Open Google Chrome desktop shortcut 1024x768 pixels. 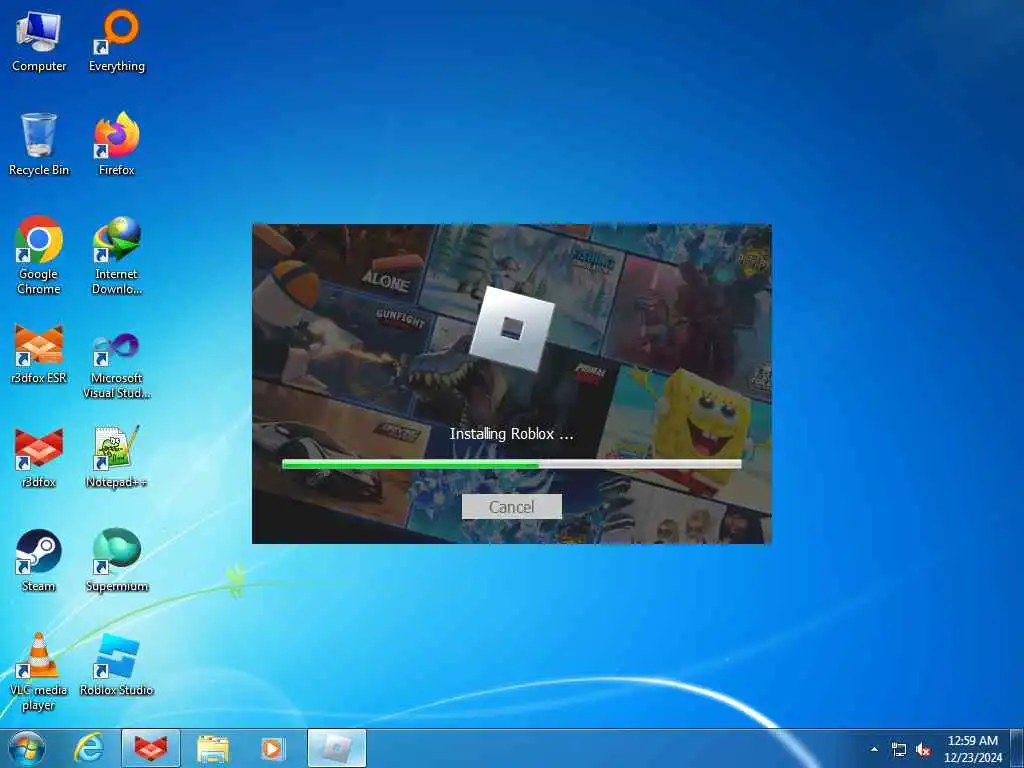pyautogui.click(x=39, y=256)
